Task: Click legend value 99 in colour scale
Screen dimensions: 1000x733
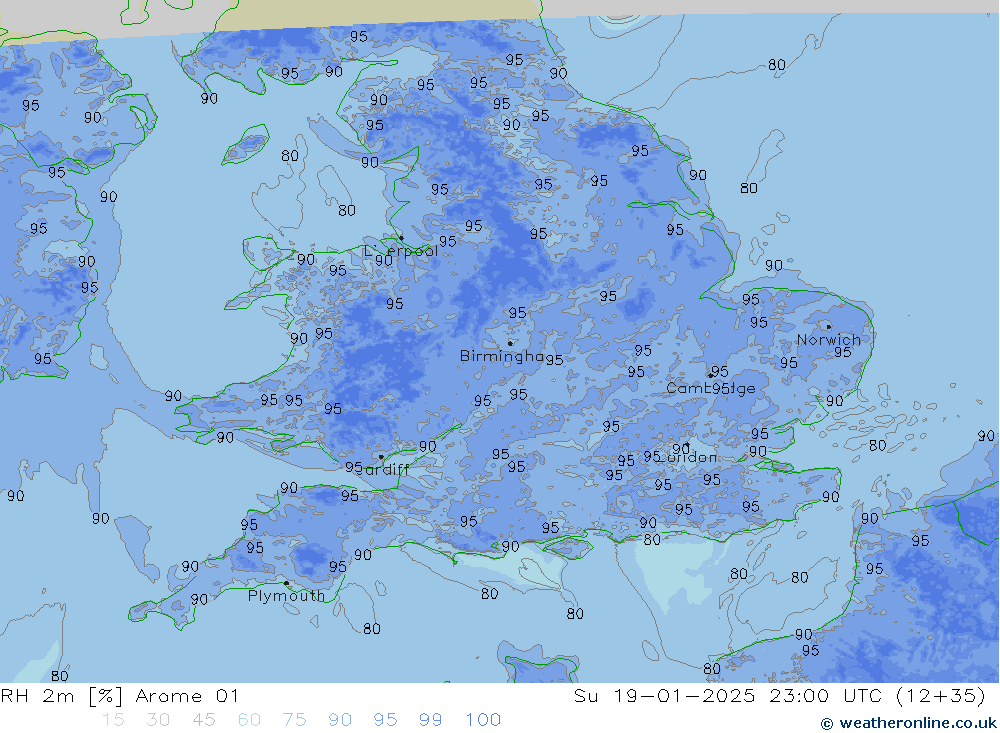Action: pos(430,720)
